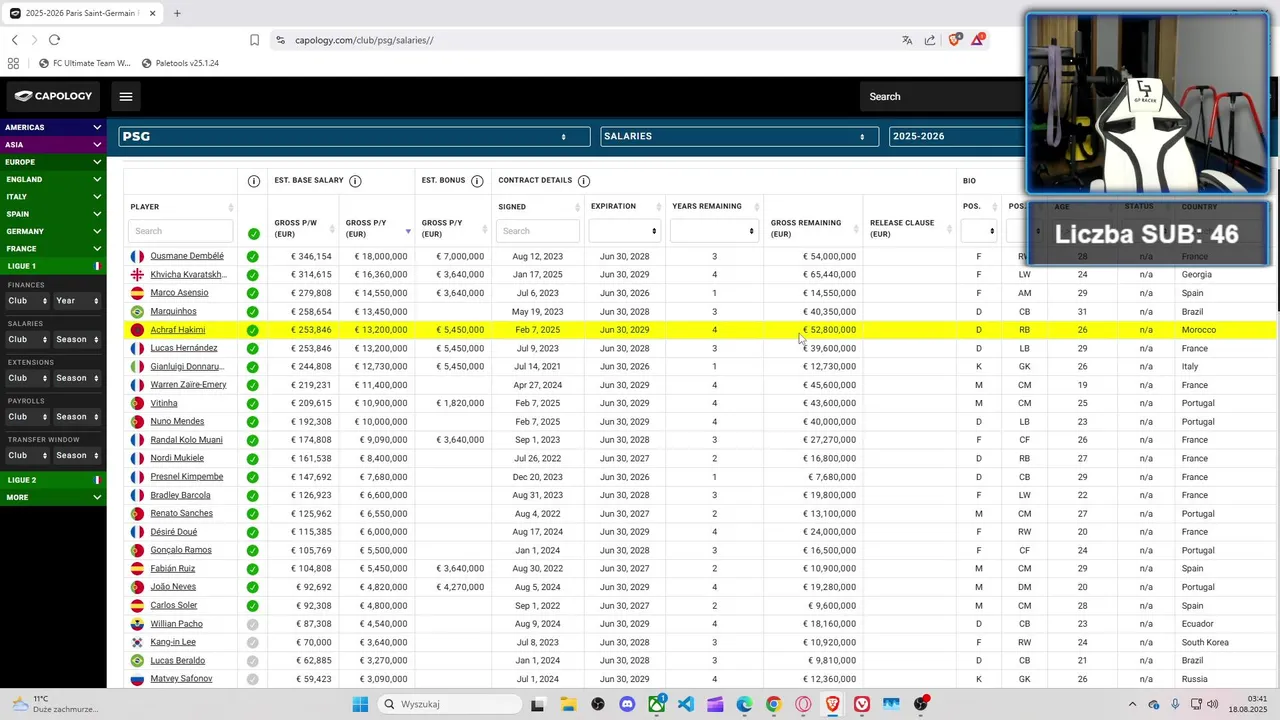Screen dimensions: 1280x720
Task: Click the player name Search field
Action: pyautogui.click(x=180, y=231)
